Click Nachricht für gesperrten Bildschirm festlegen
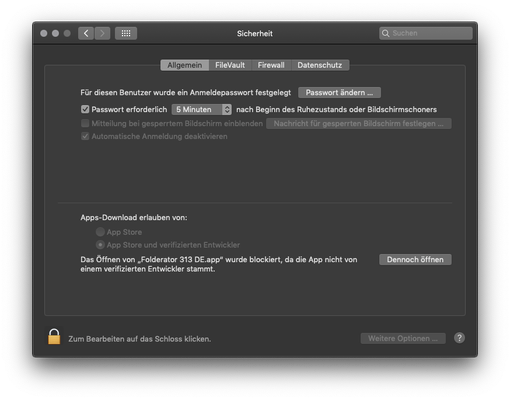This screenshot has width=510, height=400. [359, 124]
